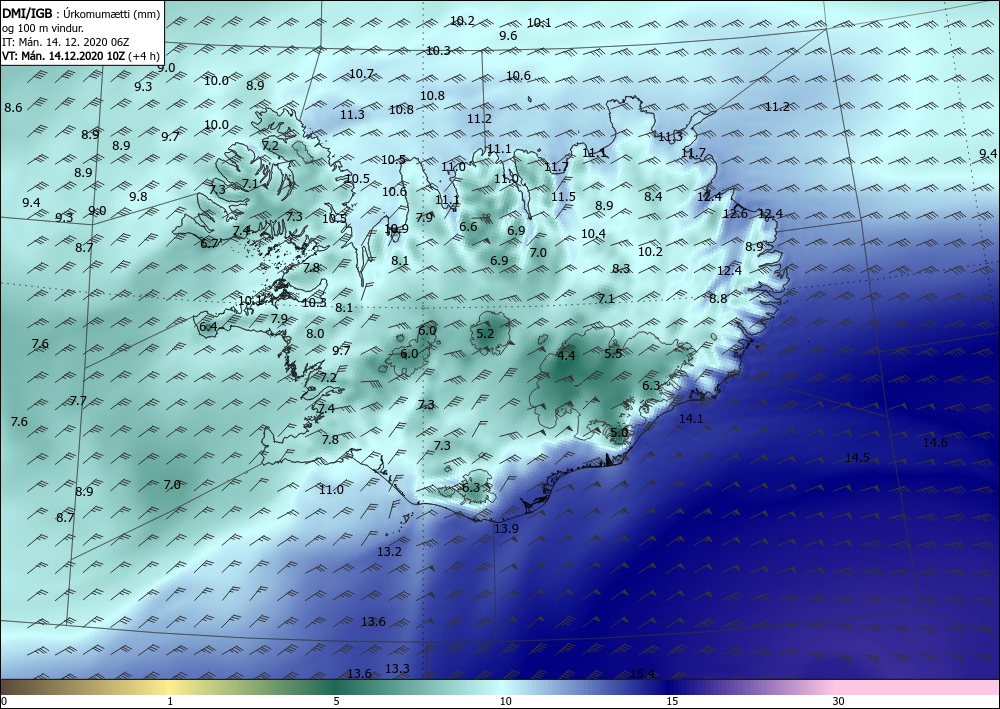This screenshot has width=1000, height=709.
Task: Click the '10' label on the colour scale
Action: [x=505, y=702]
